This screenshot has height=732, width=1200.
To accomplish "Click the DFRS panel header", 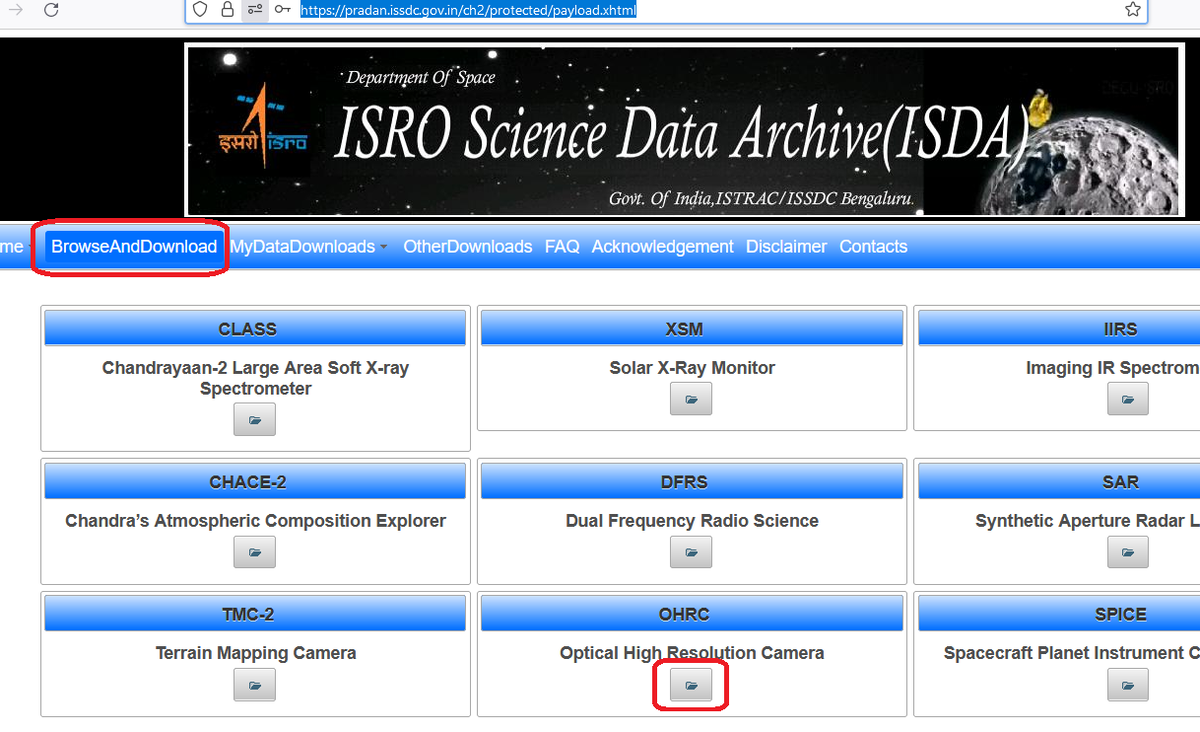I will [692, 481].
